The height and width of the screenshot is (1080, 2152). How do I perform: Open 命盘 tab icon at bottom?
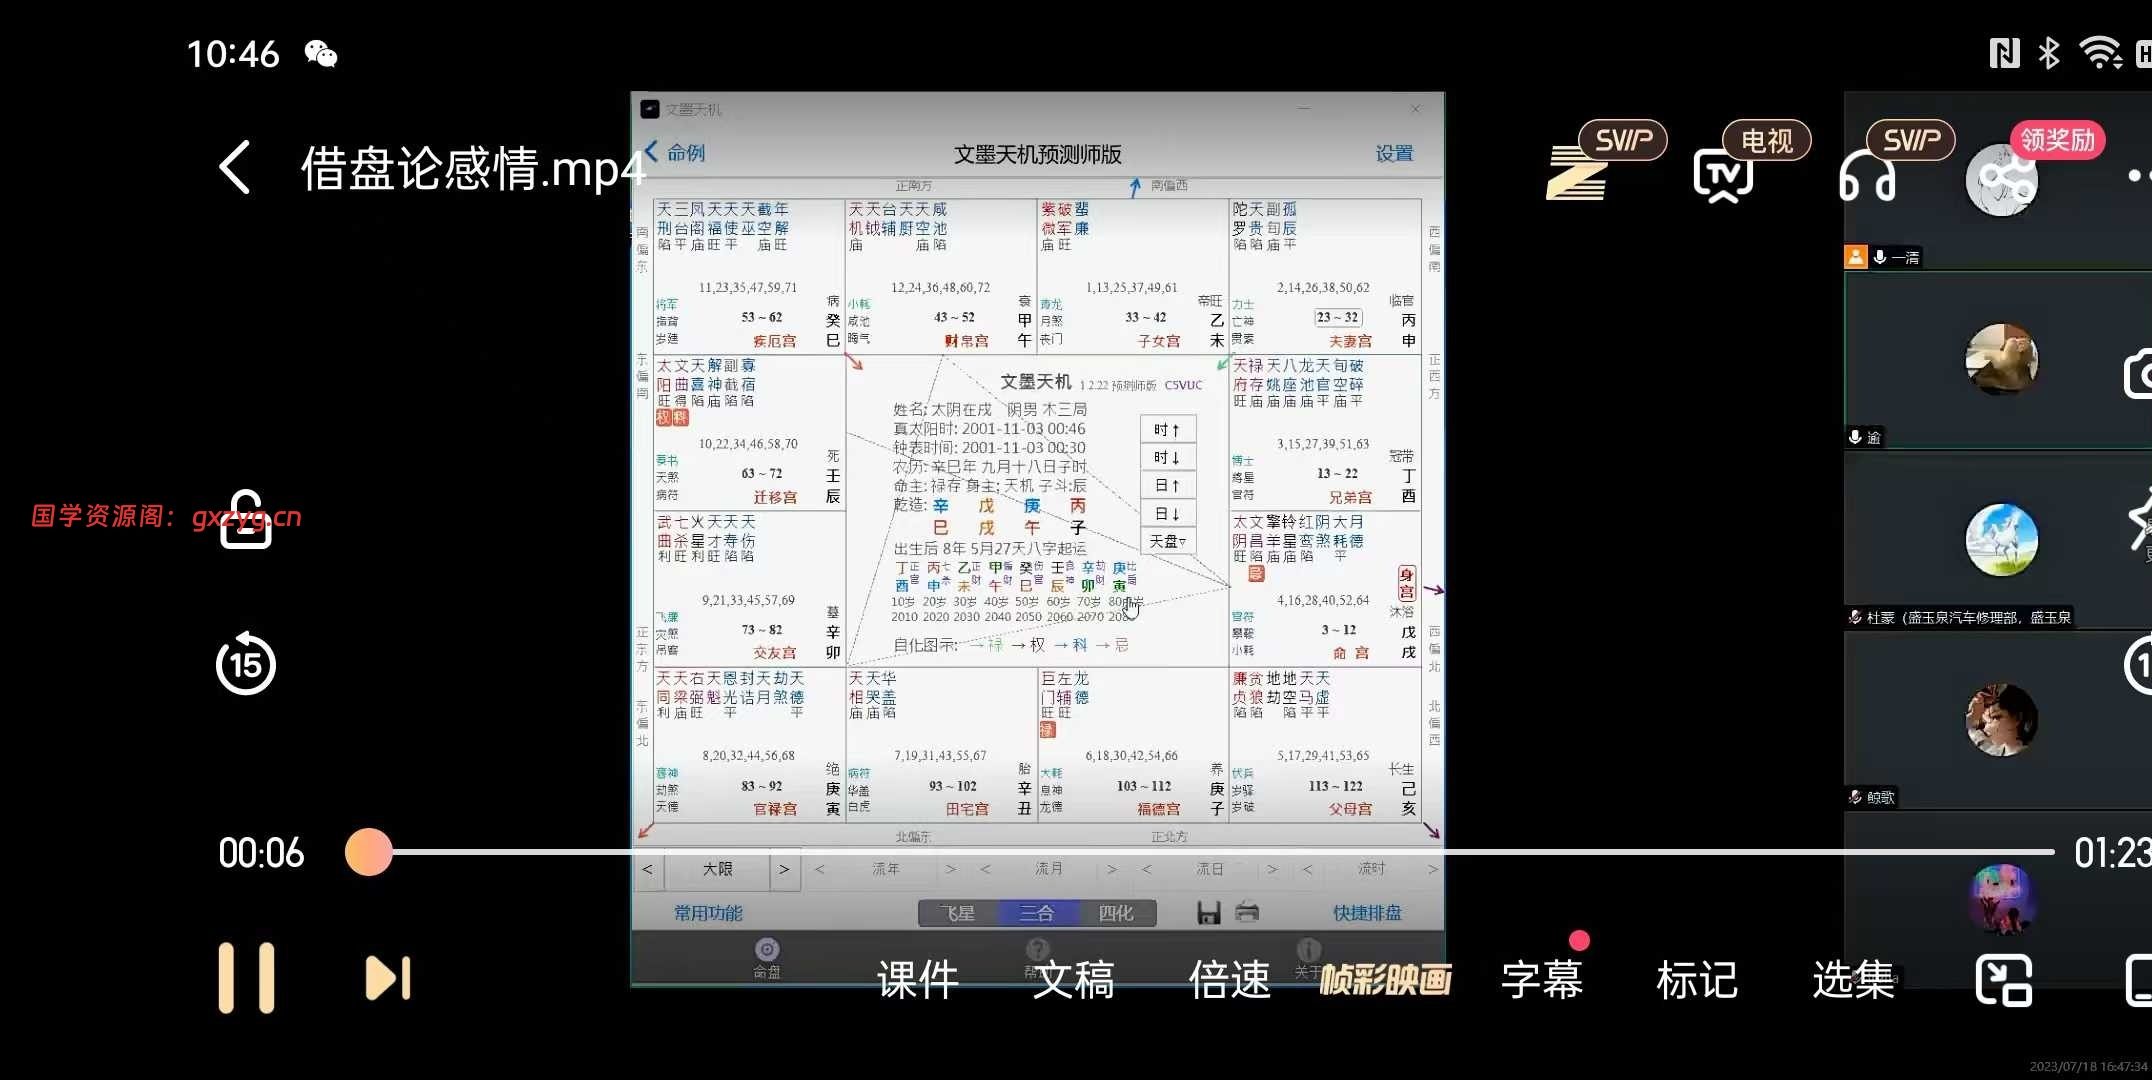(767, 958)
